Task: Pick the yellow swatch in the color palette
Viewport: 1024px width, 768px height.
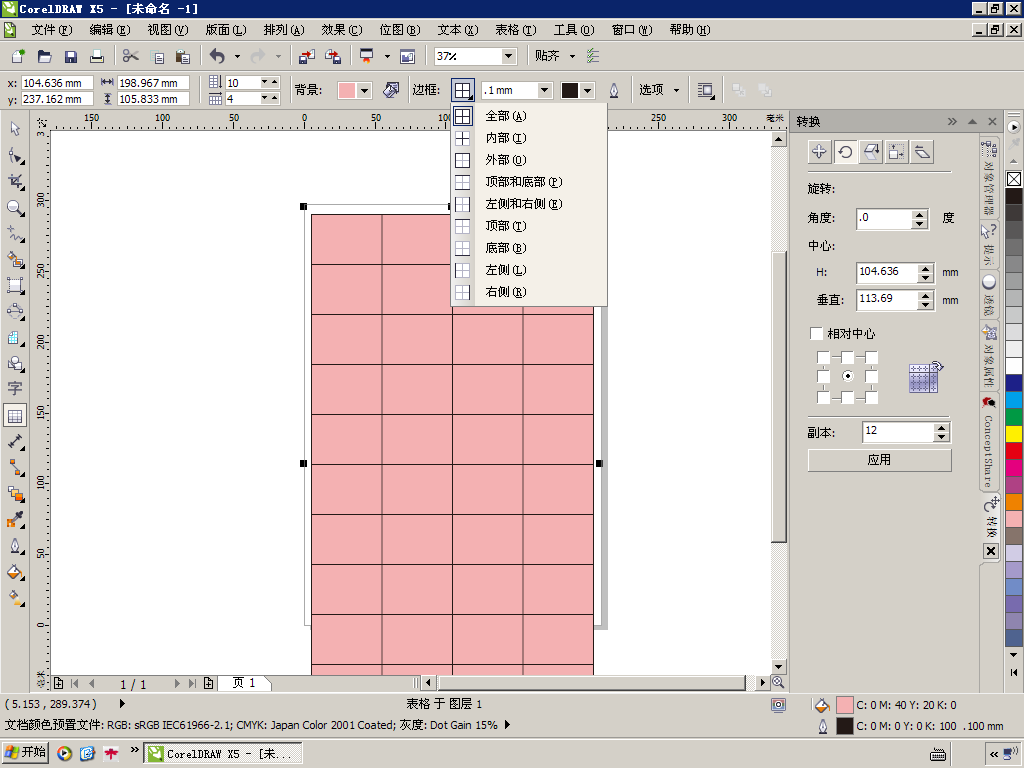Action: 1014,434
